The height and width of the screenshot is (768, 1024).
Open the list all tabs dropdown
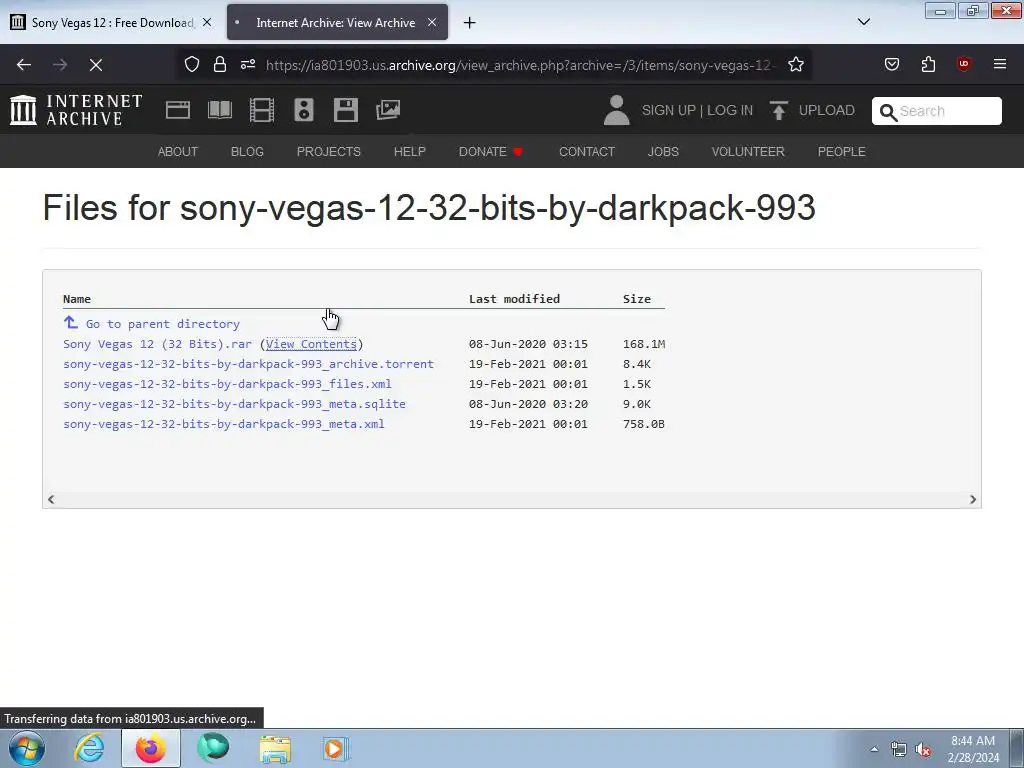click(863, 22)
